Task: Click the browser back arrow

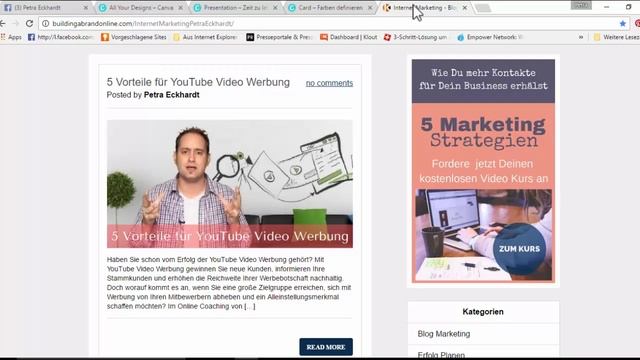Action: (x=3, y=24)
